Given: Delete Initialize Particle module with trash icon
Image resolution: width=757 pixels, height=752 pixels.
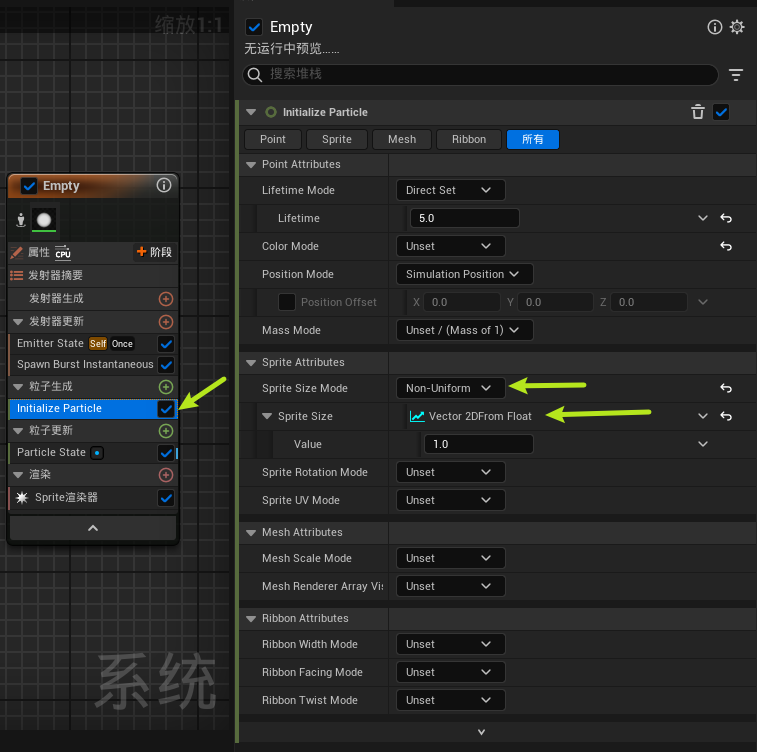Looking at the screenshot, I should coord(698,112).
